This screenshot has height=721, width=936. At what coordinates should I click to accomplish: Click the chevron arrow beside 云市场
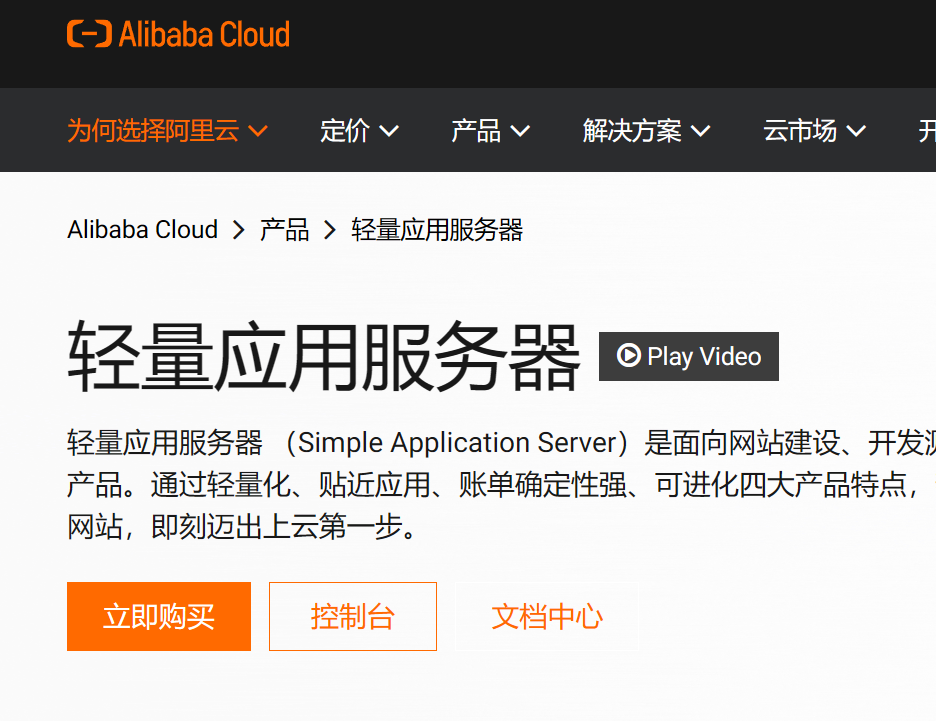(x=856, y=131)
